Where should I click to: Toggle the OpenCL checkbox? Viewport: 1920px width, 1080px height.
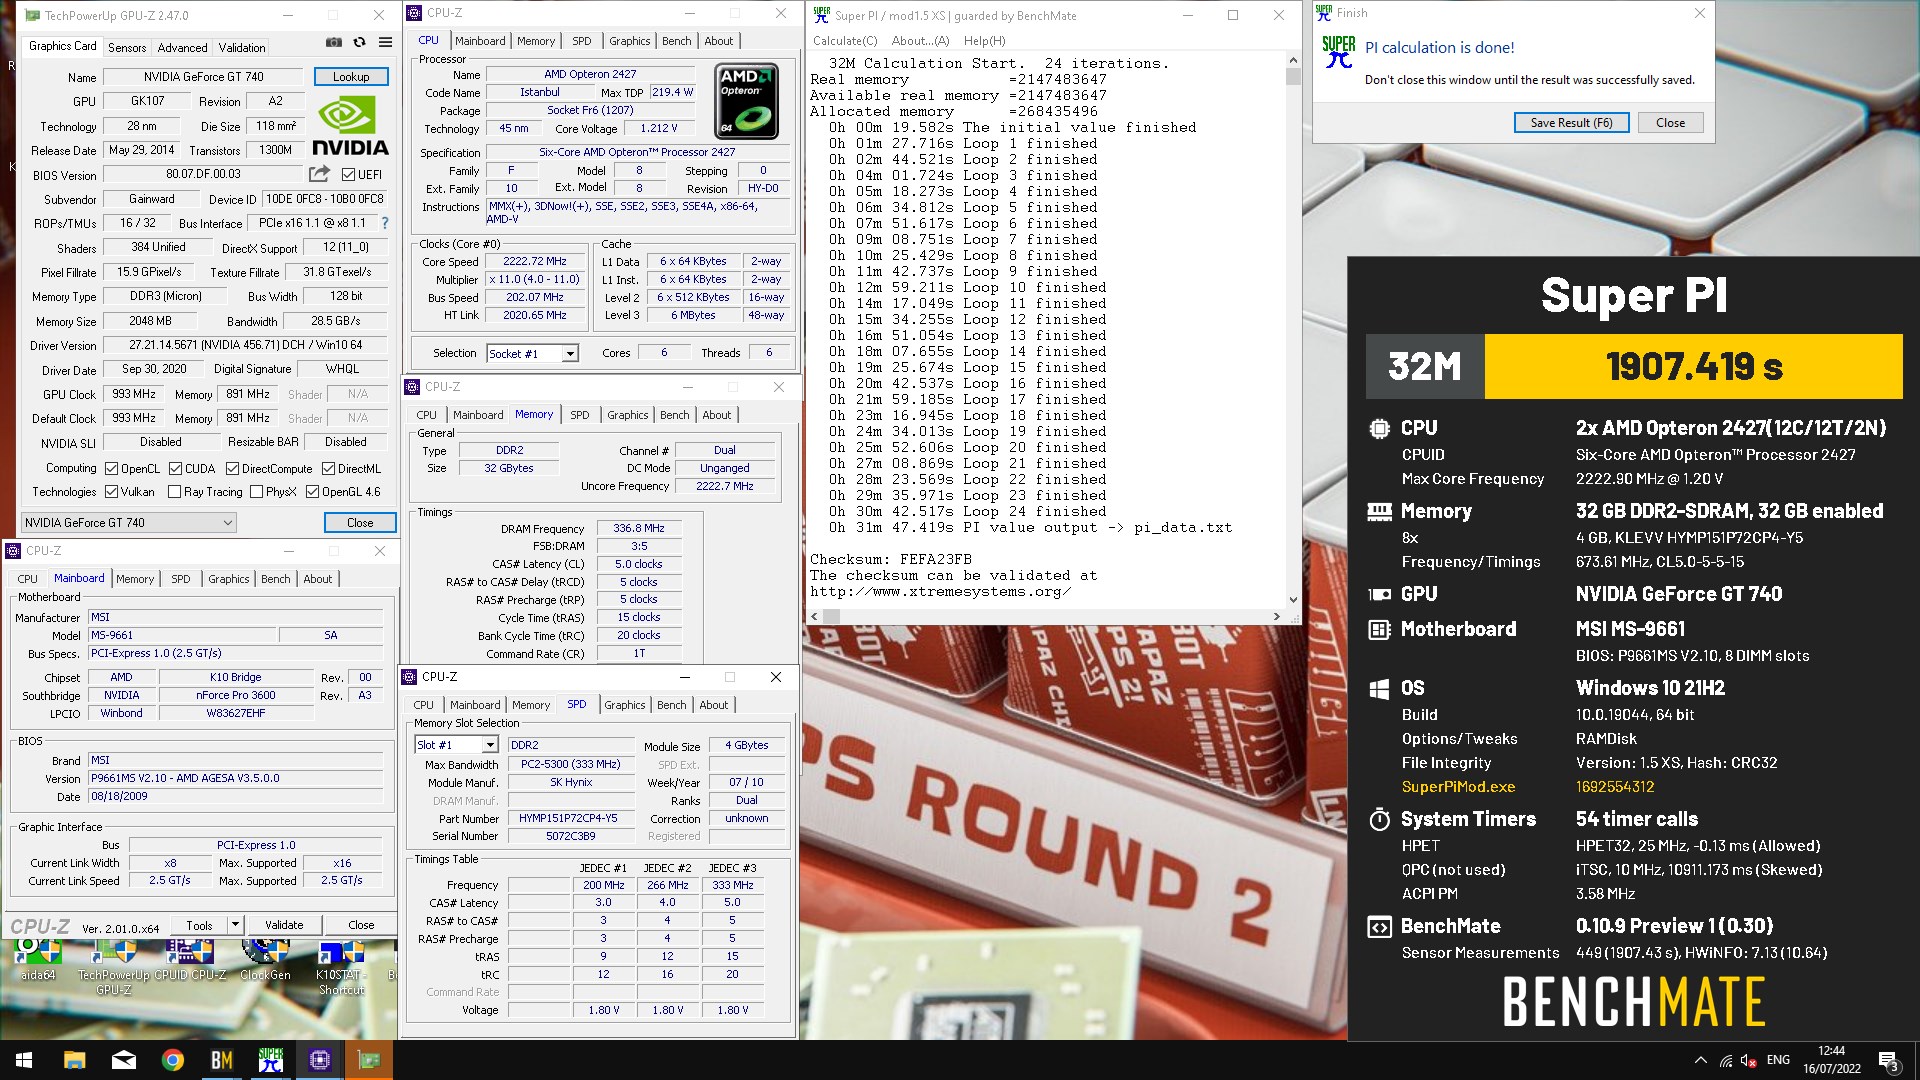tap(111, 468)
